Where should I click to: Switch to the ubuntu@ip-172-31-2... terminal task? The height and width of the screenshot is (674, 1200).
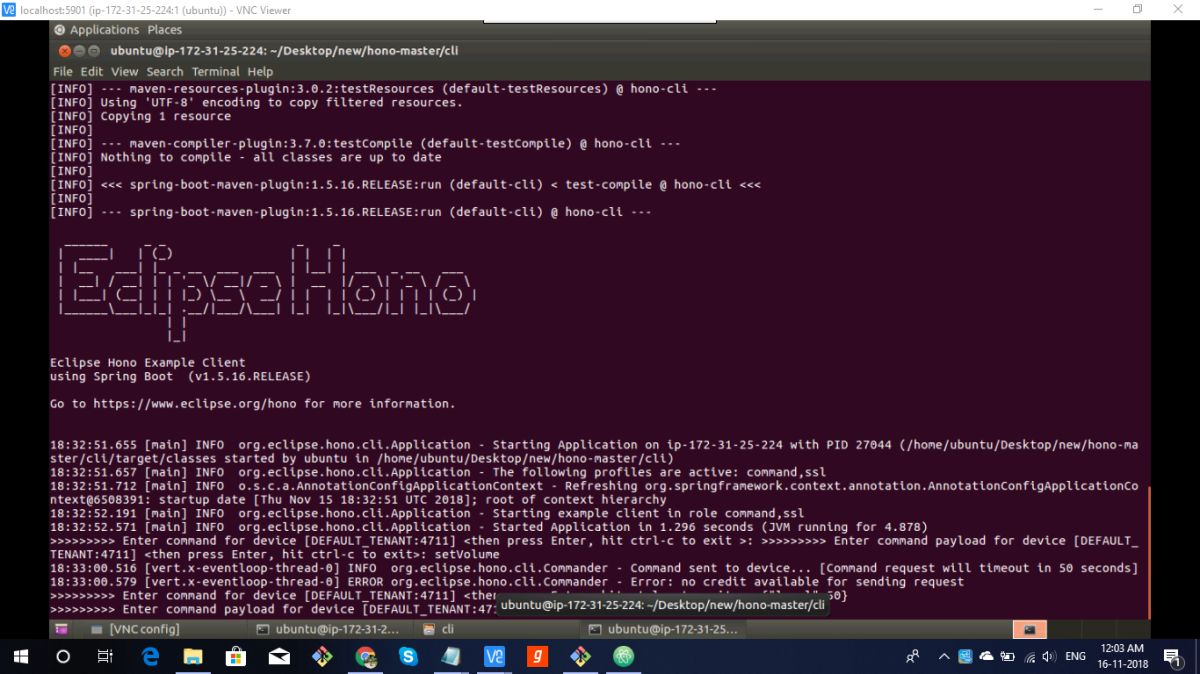pos(330,630)
